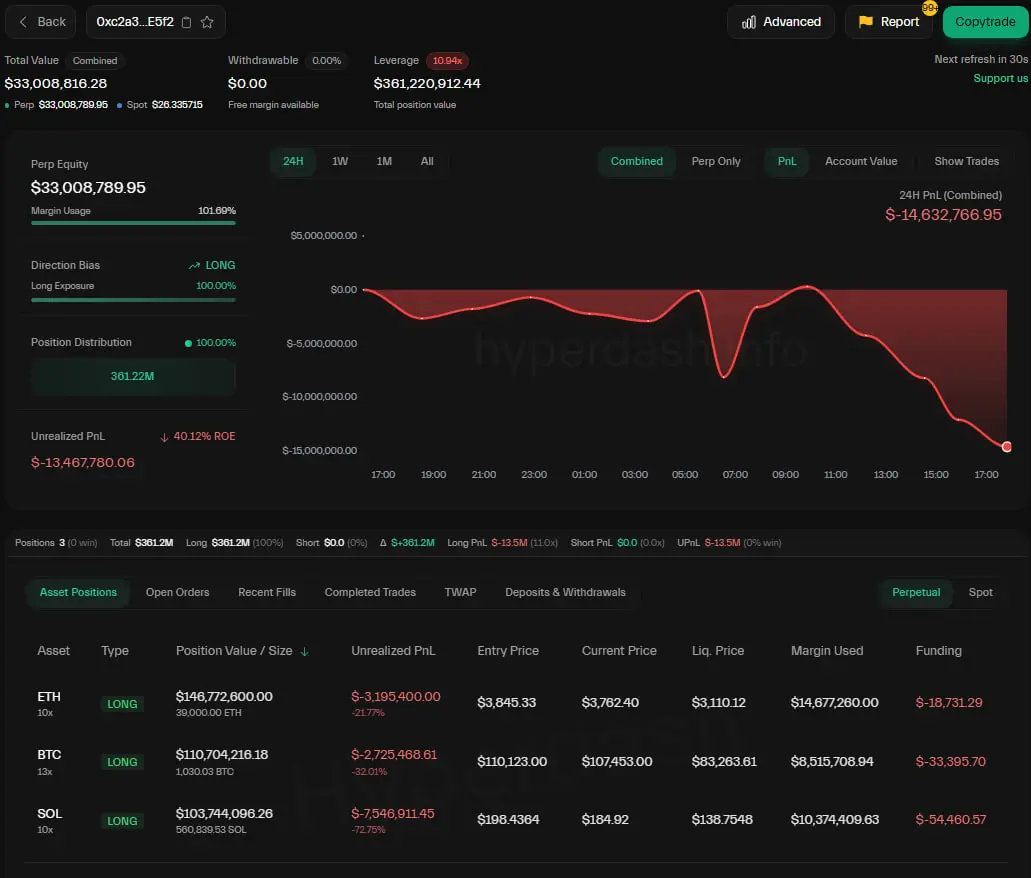Open the Deposits & Withdrawals tab
The image size is (1031, 878).
point(565,592)
